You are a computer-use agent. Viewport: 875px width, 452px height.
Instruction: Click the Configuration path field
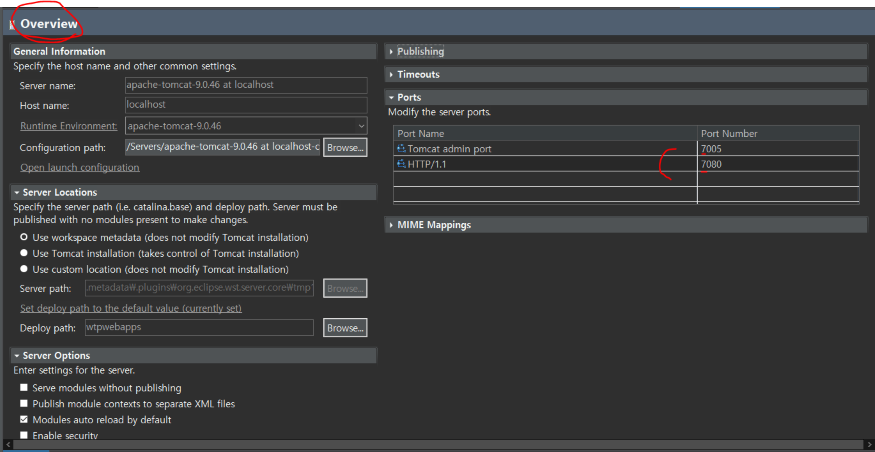[x=222, y=147]
